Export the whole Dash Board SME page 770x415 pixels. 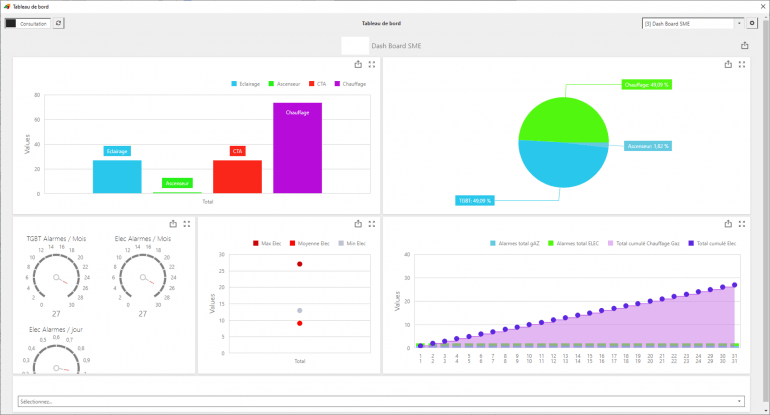pos(744,46)
